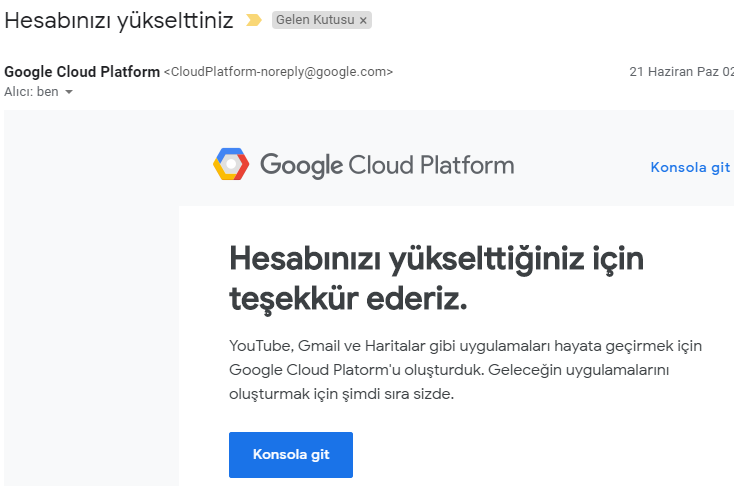The image size is (734, 486).
Task: Click the yellow importance marker icon
Action: click(x=254, y=20)
